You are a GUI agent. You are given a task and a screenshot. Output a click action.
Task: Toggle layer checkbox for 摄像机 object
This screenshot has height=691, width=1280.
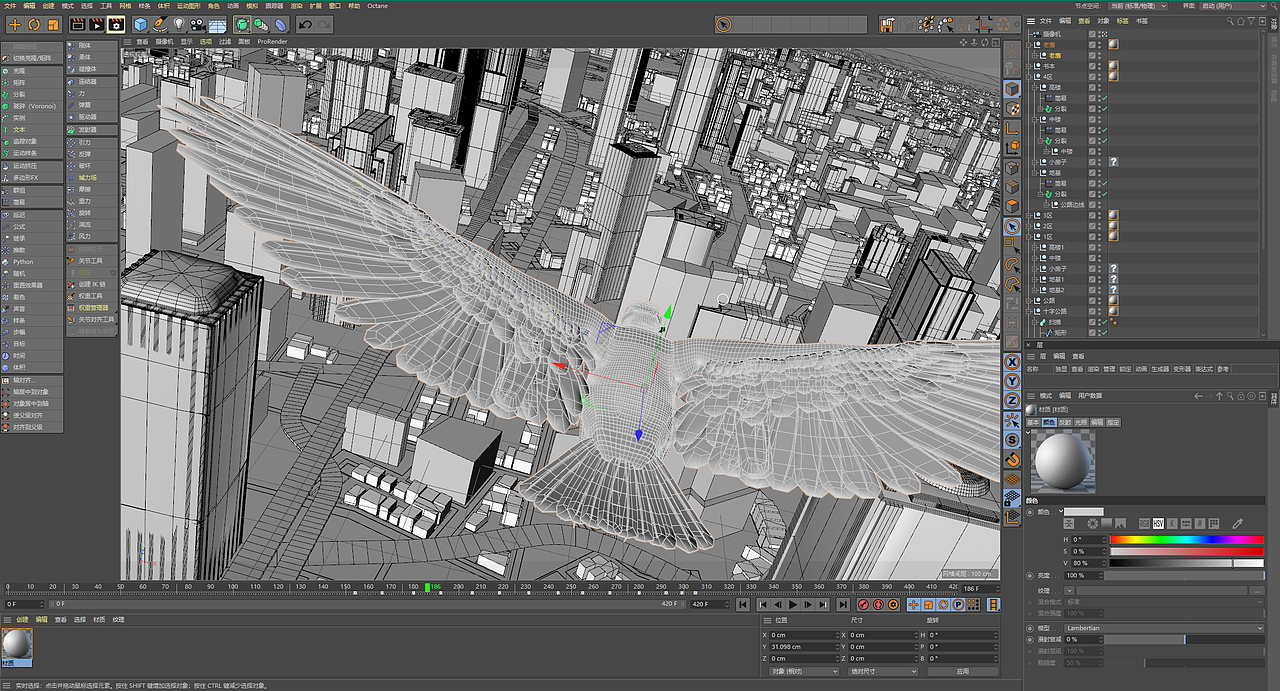click(x=1092, y=34)
